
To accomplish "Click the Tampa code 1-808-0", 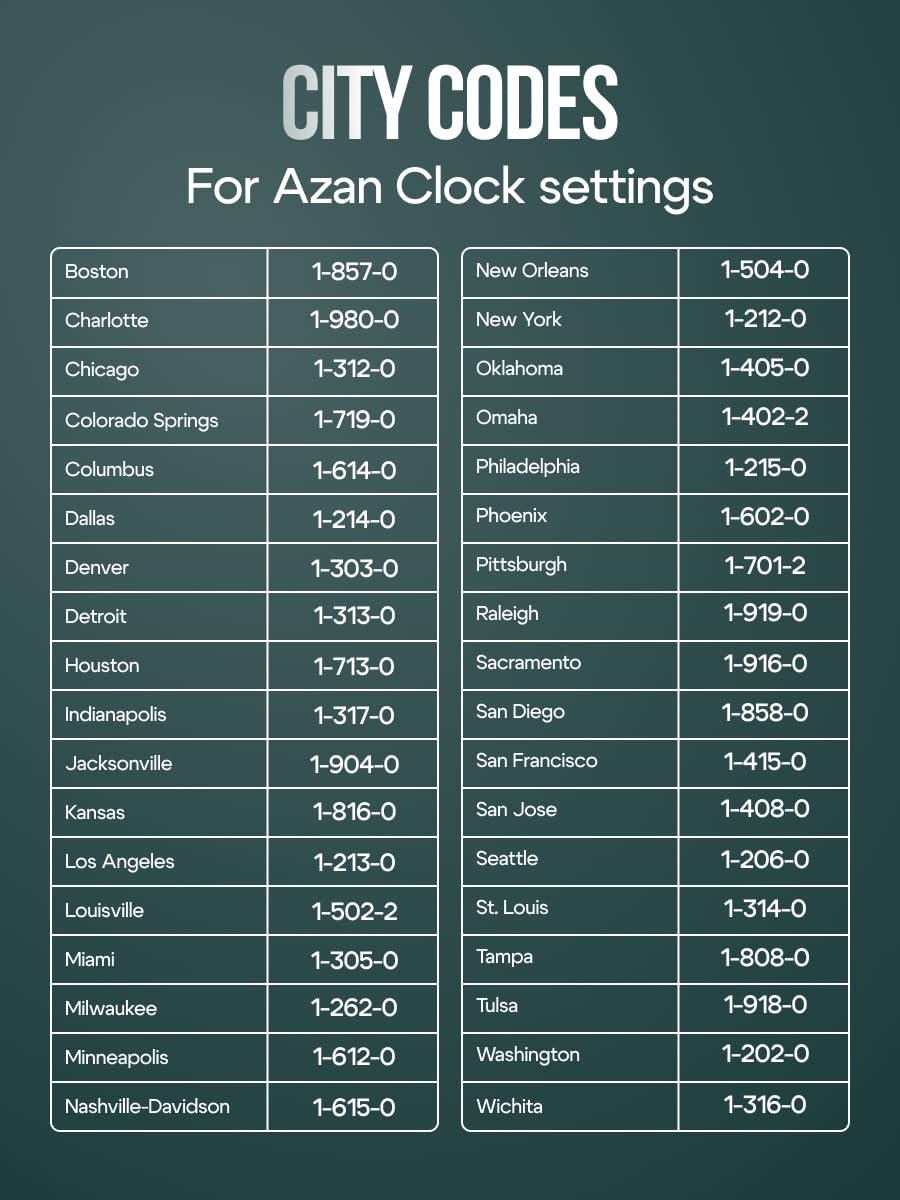I will click(765, 957).
